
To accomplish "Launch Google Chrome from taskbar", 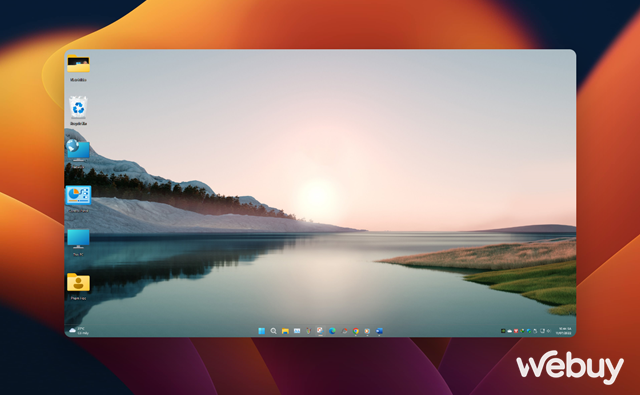I will pyautogui.click(x=356, y=331).
